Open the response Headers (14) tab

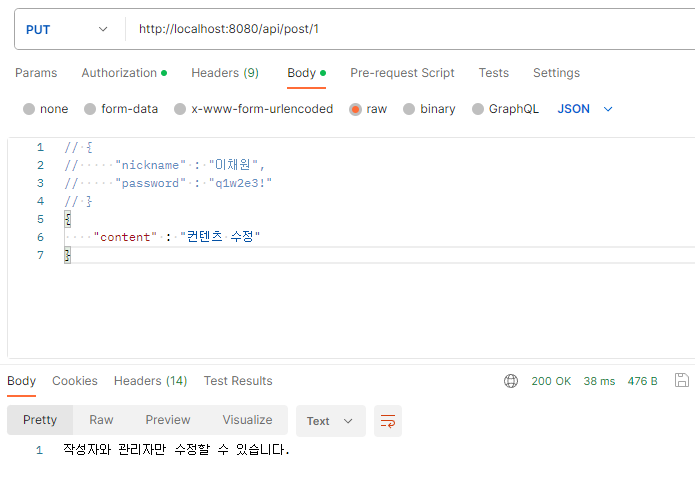pyautogui.click(x=150, y=381)
